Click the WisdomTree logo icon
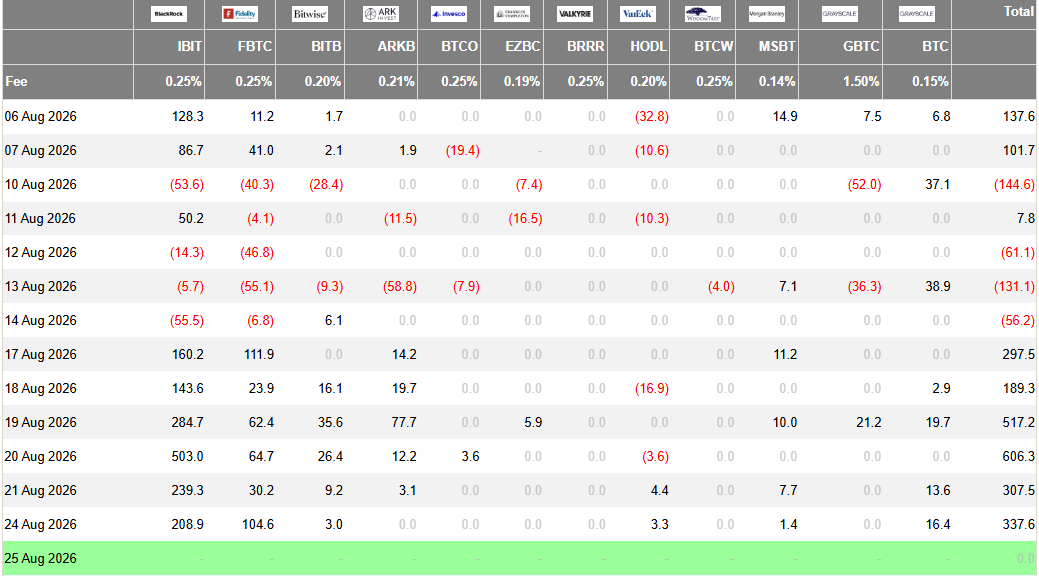1039x576 pixels. tap(702, 14)
